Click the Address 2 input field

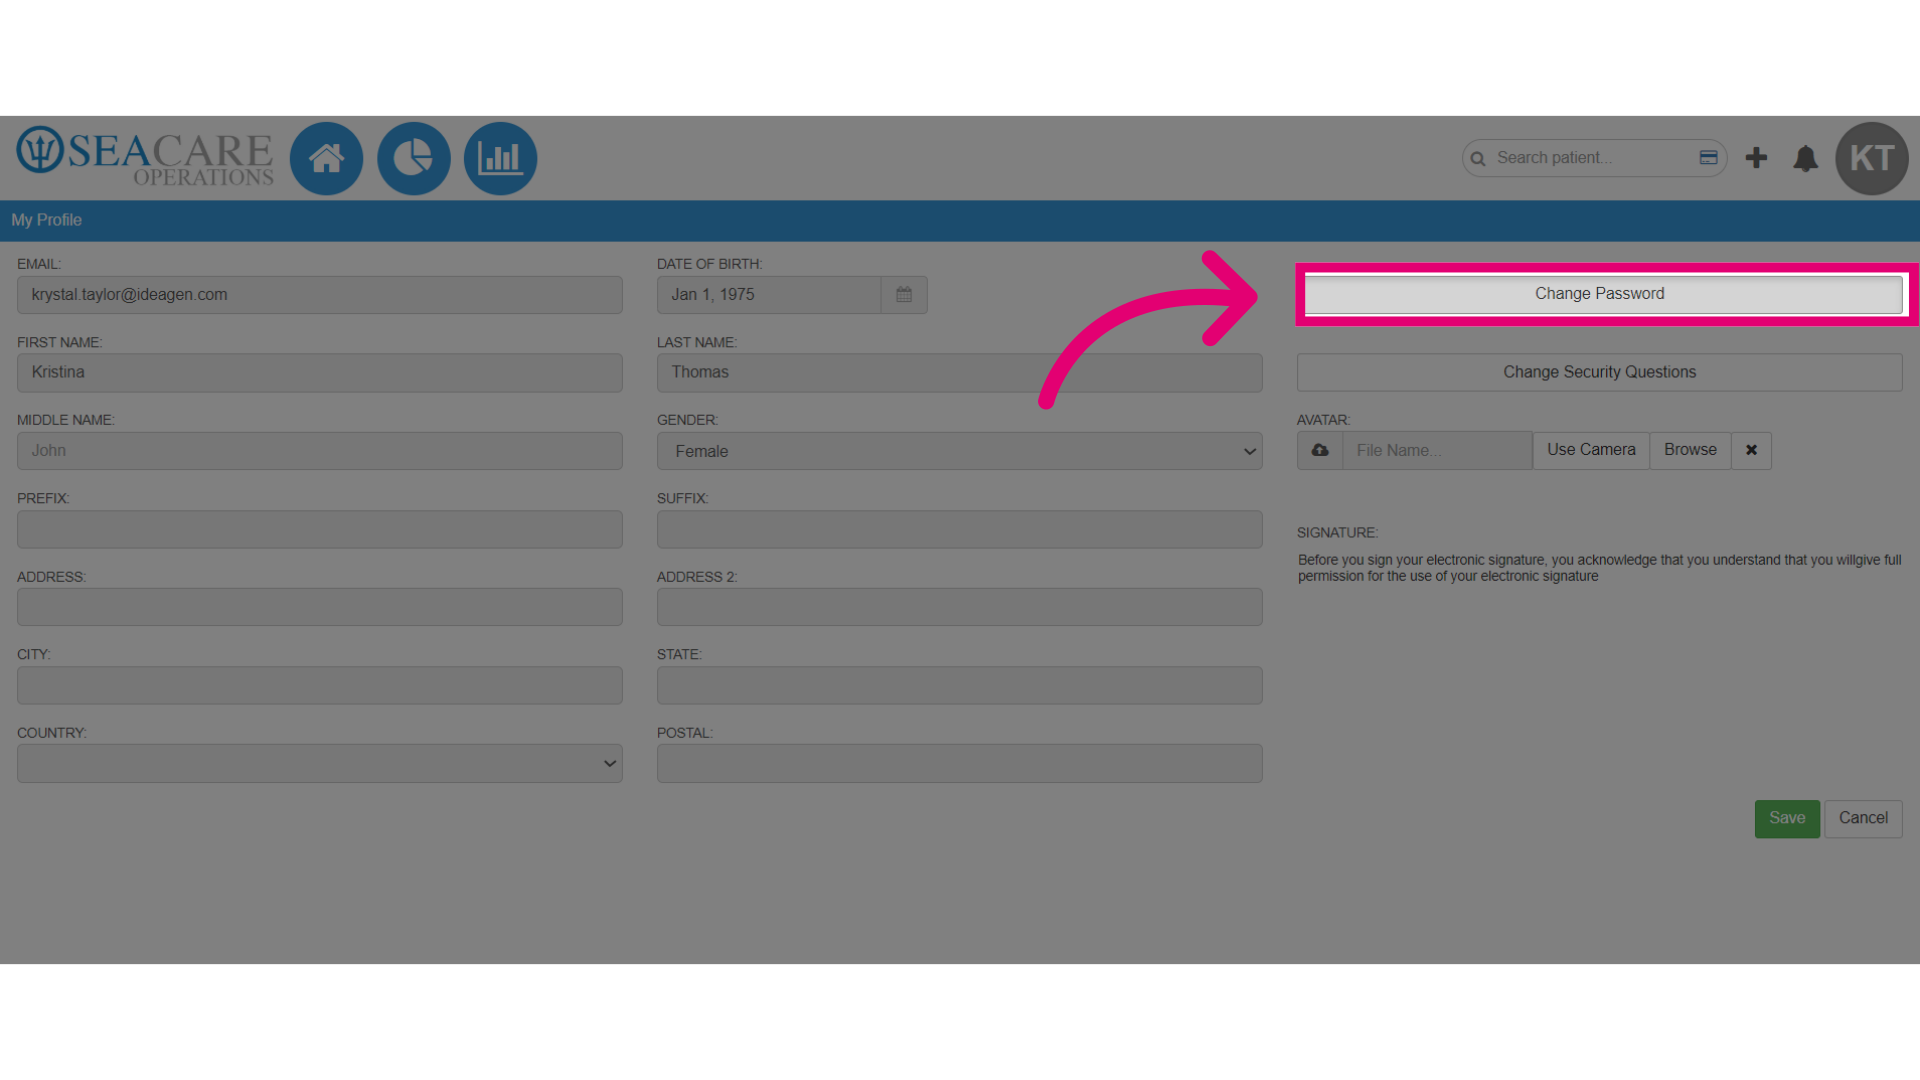tap(959, 608)
